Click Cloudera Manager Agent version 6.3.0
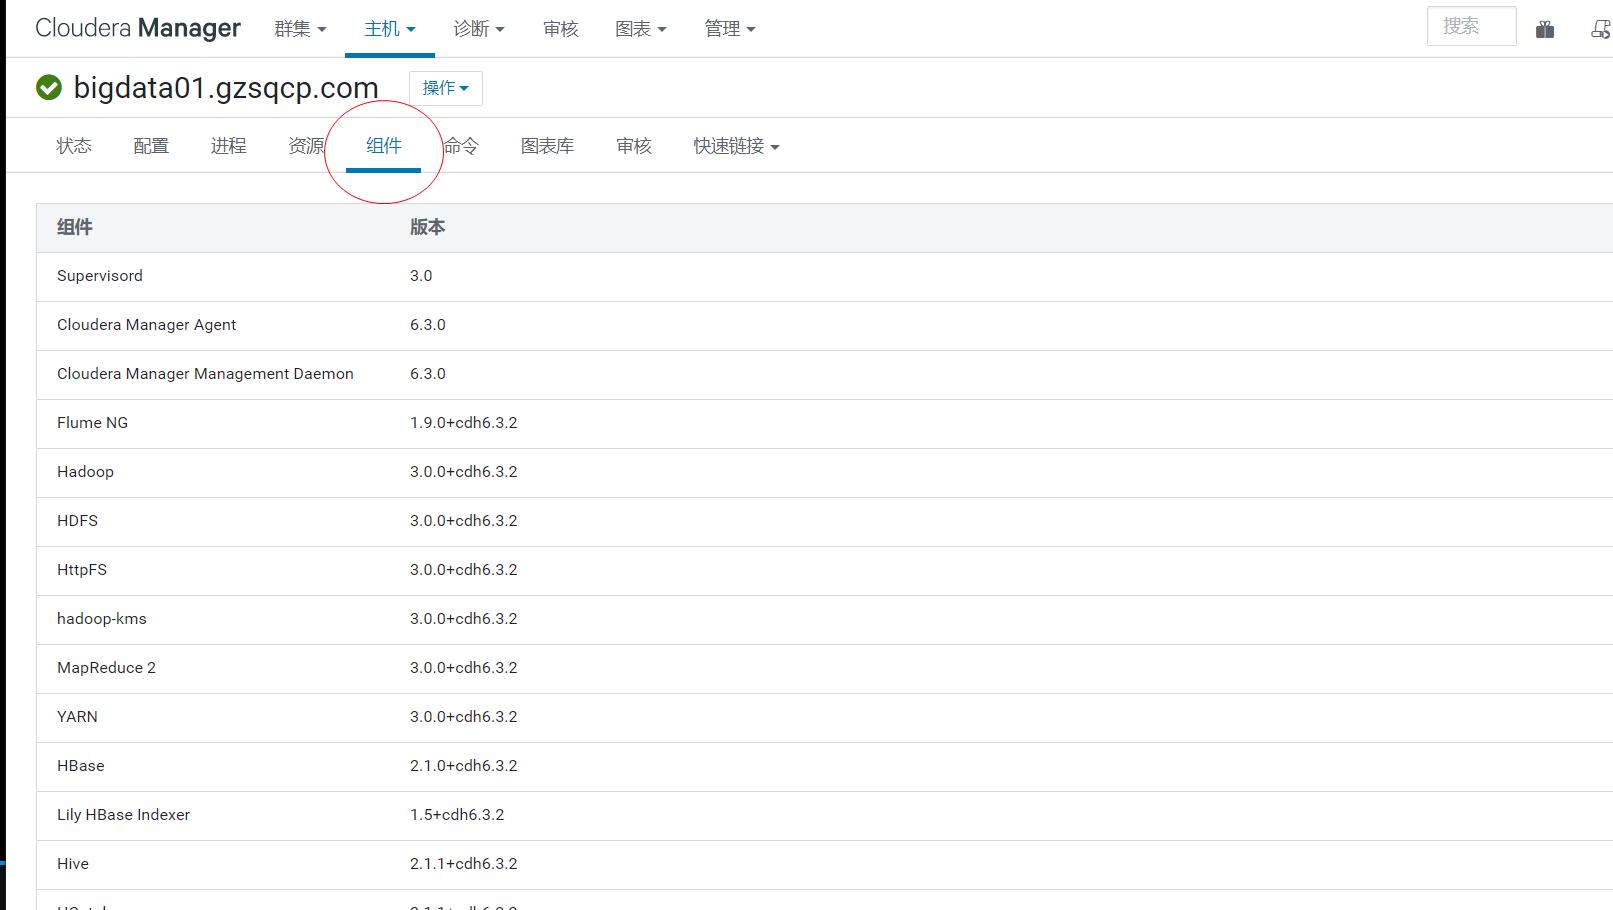 (x=428, y=325)
